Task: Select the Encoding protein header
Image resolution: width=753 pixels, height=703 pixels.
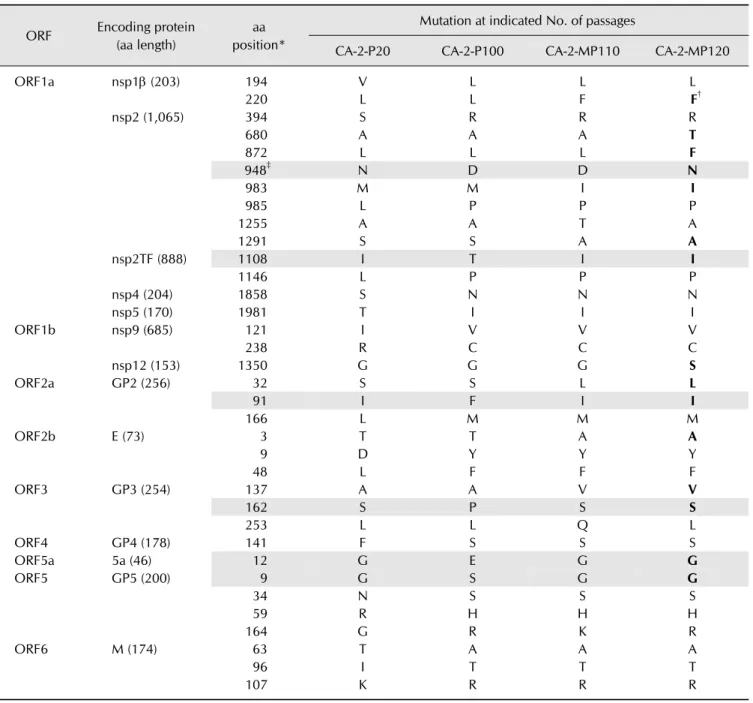Action: click(146, 36)
